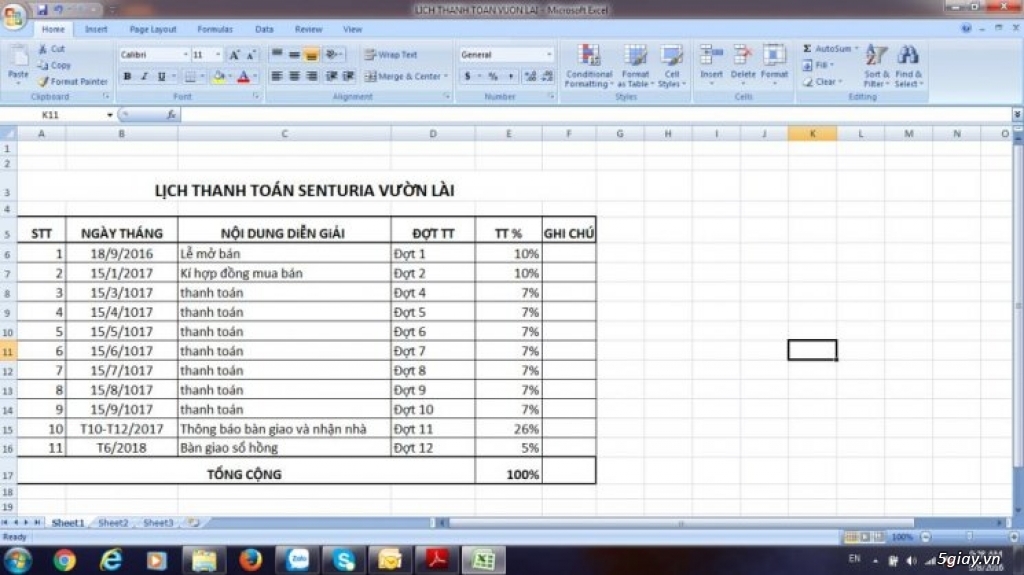Align text left
1024x575 pixels.
[277, 76]
